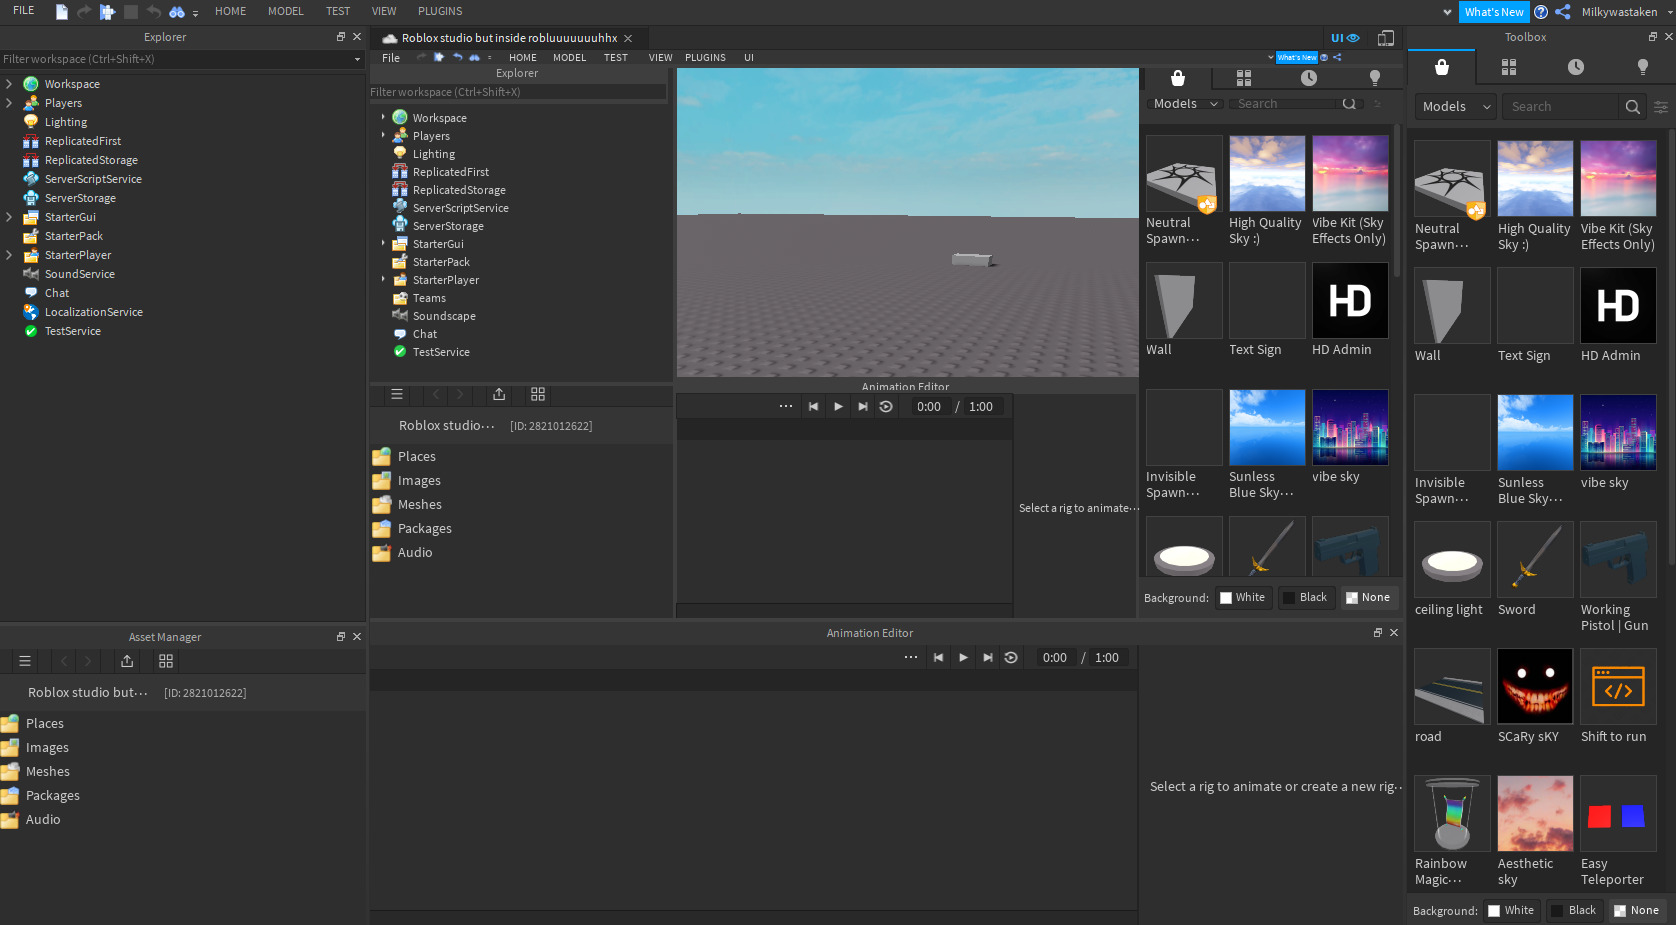1676x925 pixels.
Task: Select None background in main Toolbox
Action: pos(1637,910)
